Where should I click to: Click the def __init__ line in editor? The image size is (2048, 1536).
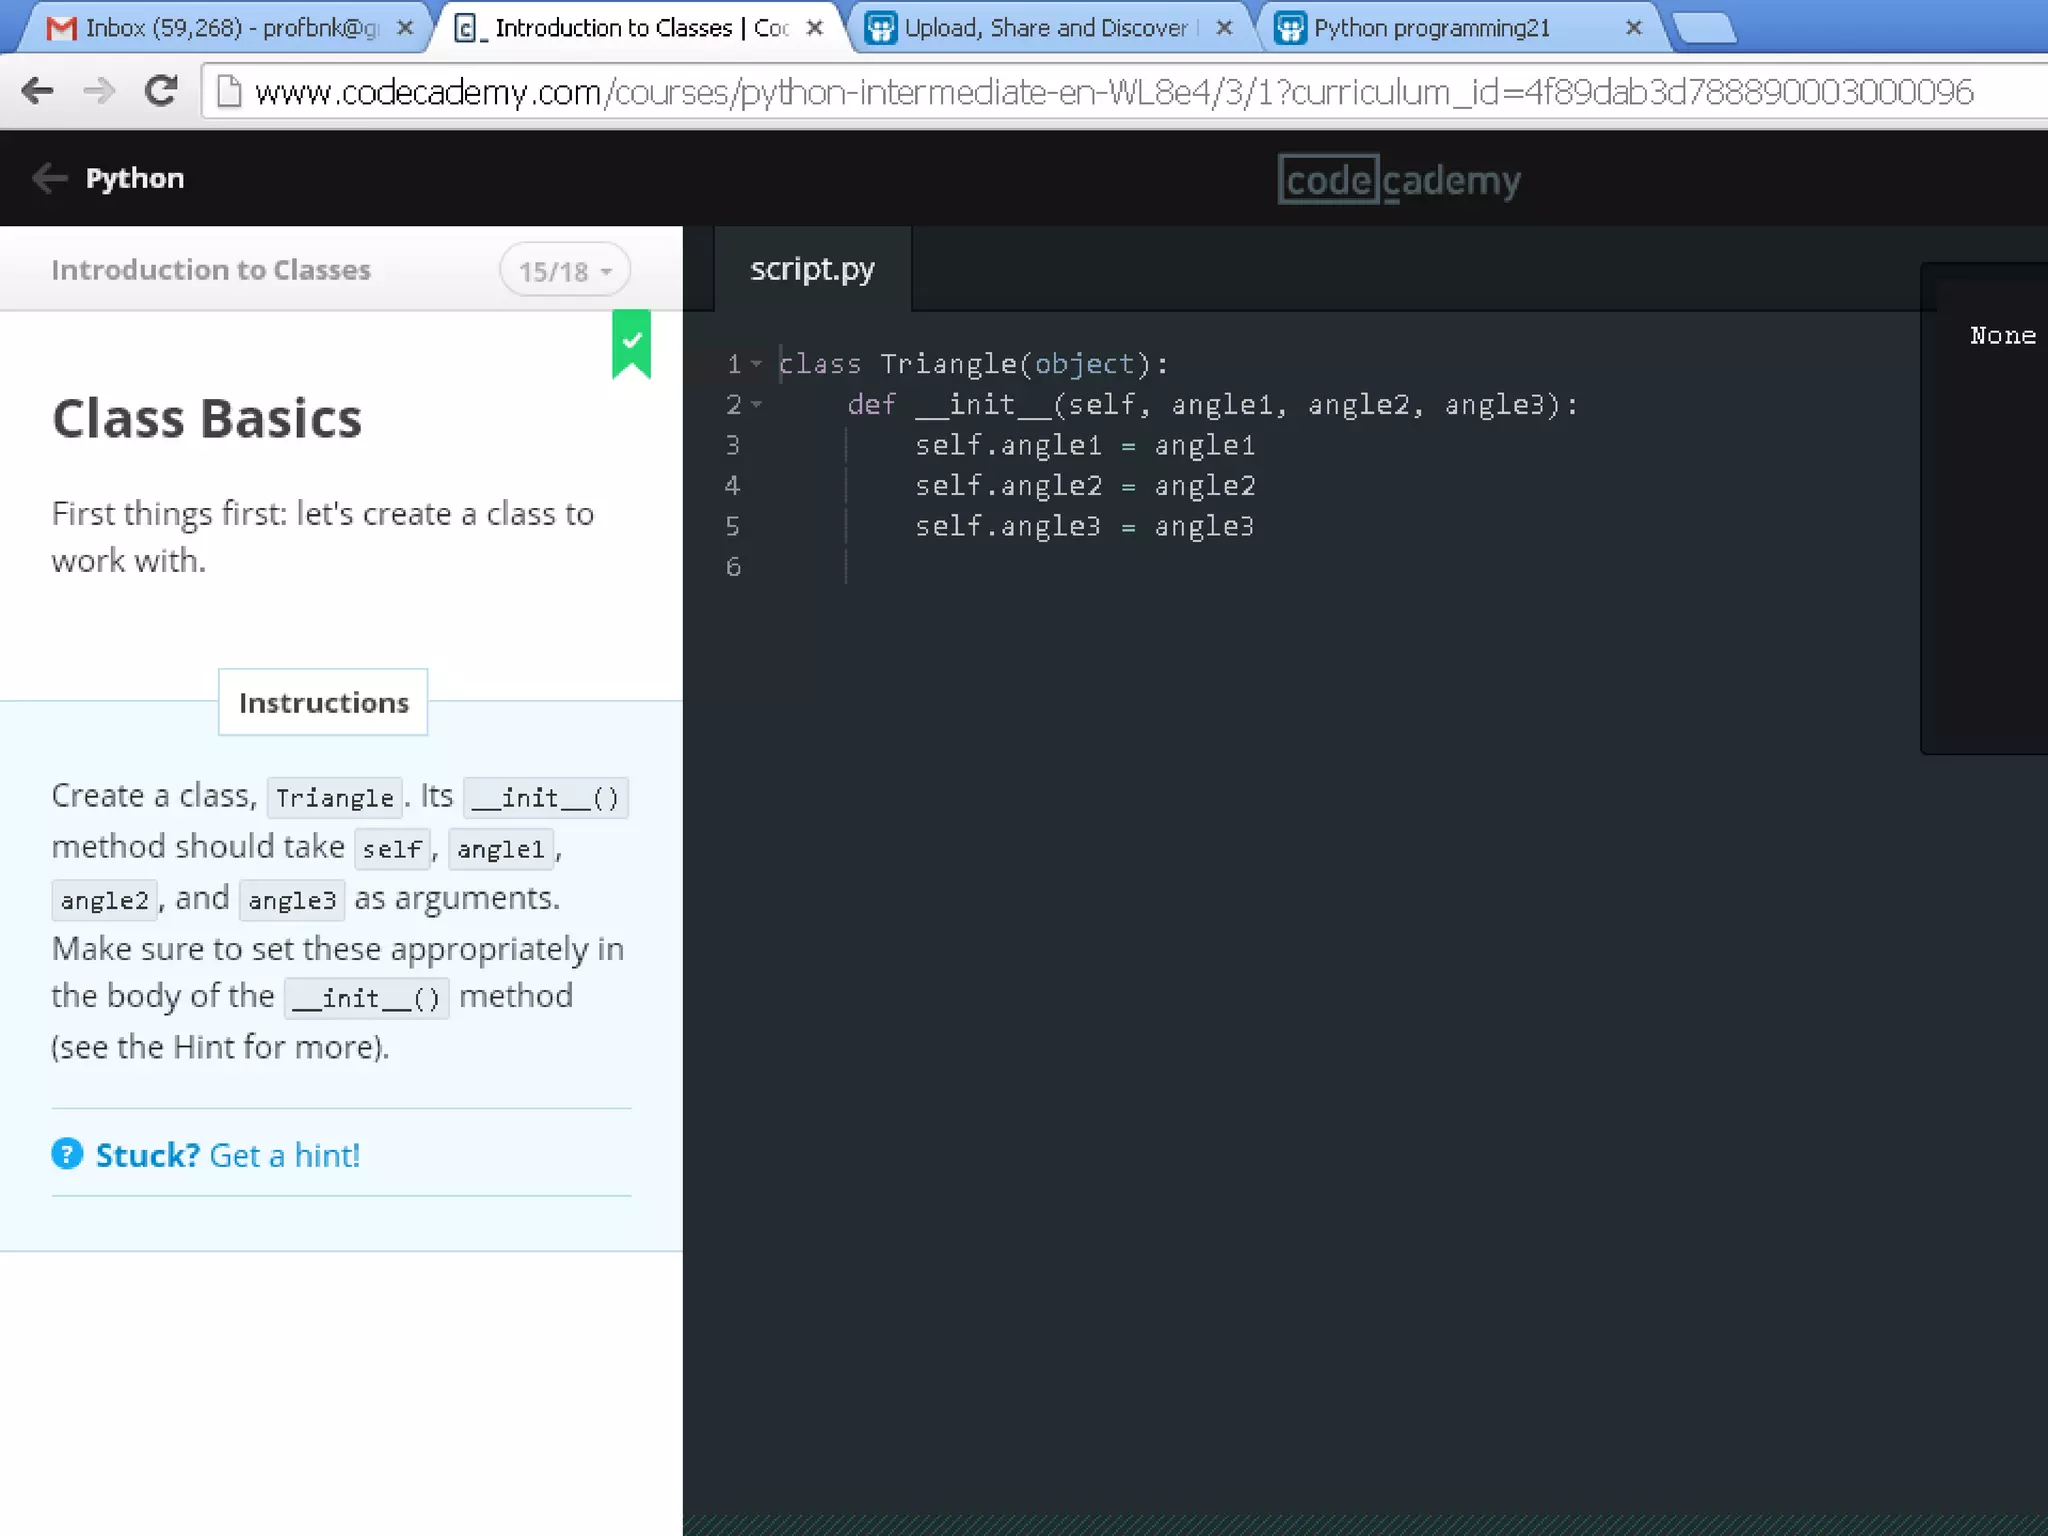pyautogui.click(x=1213, y=405)
